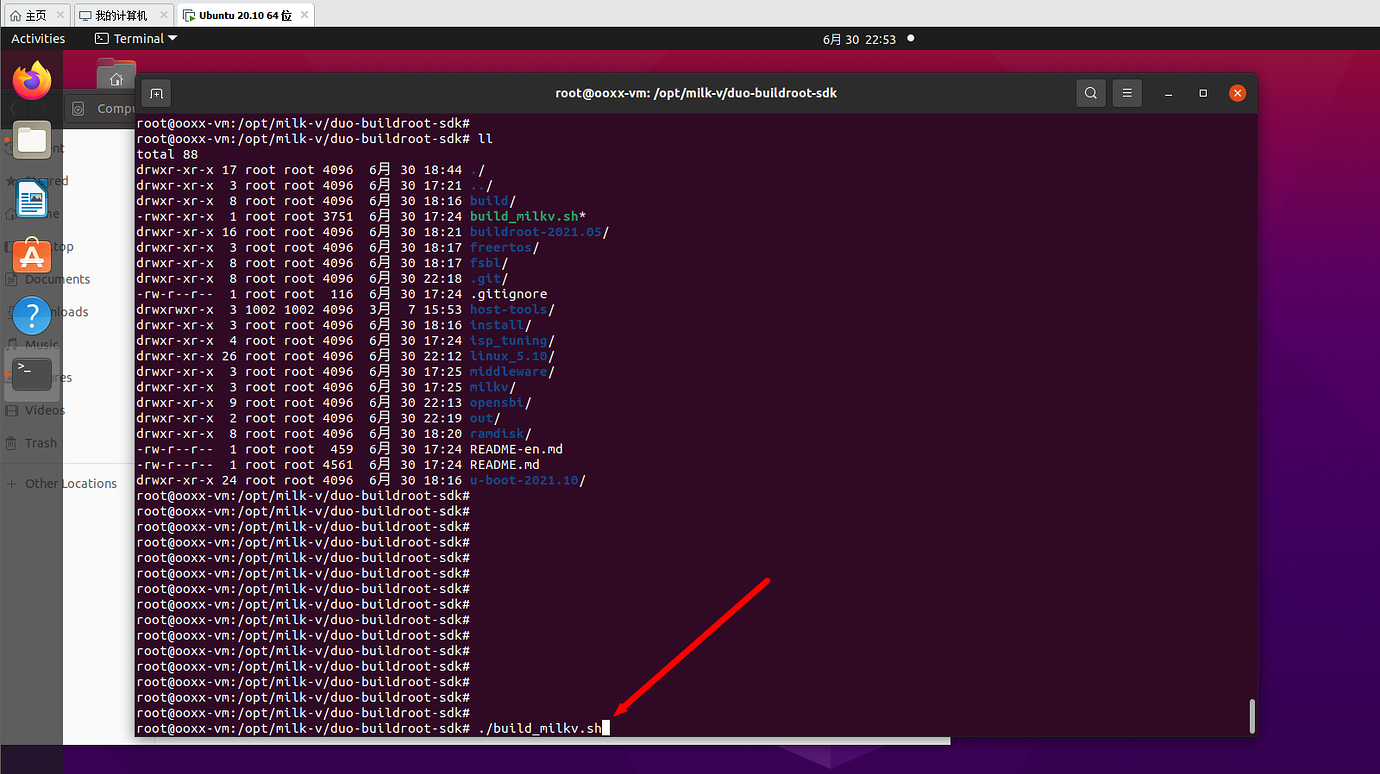Click Activities in the top bar
This screenshot has width=1380, height=774.
click(37, 38)
